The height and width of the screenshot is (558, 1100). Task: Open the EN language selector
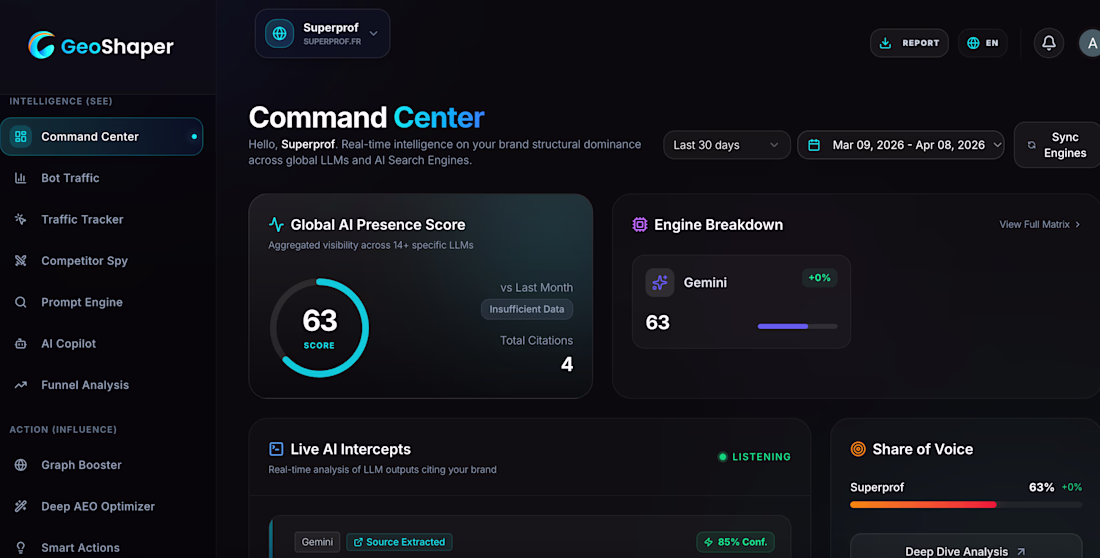(x=982, y=43)
